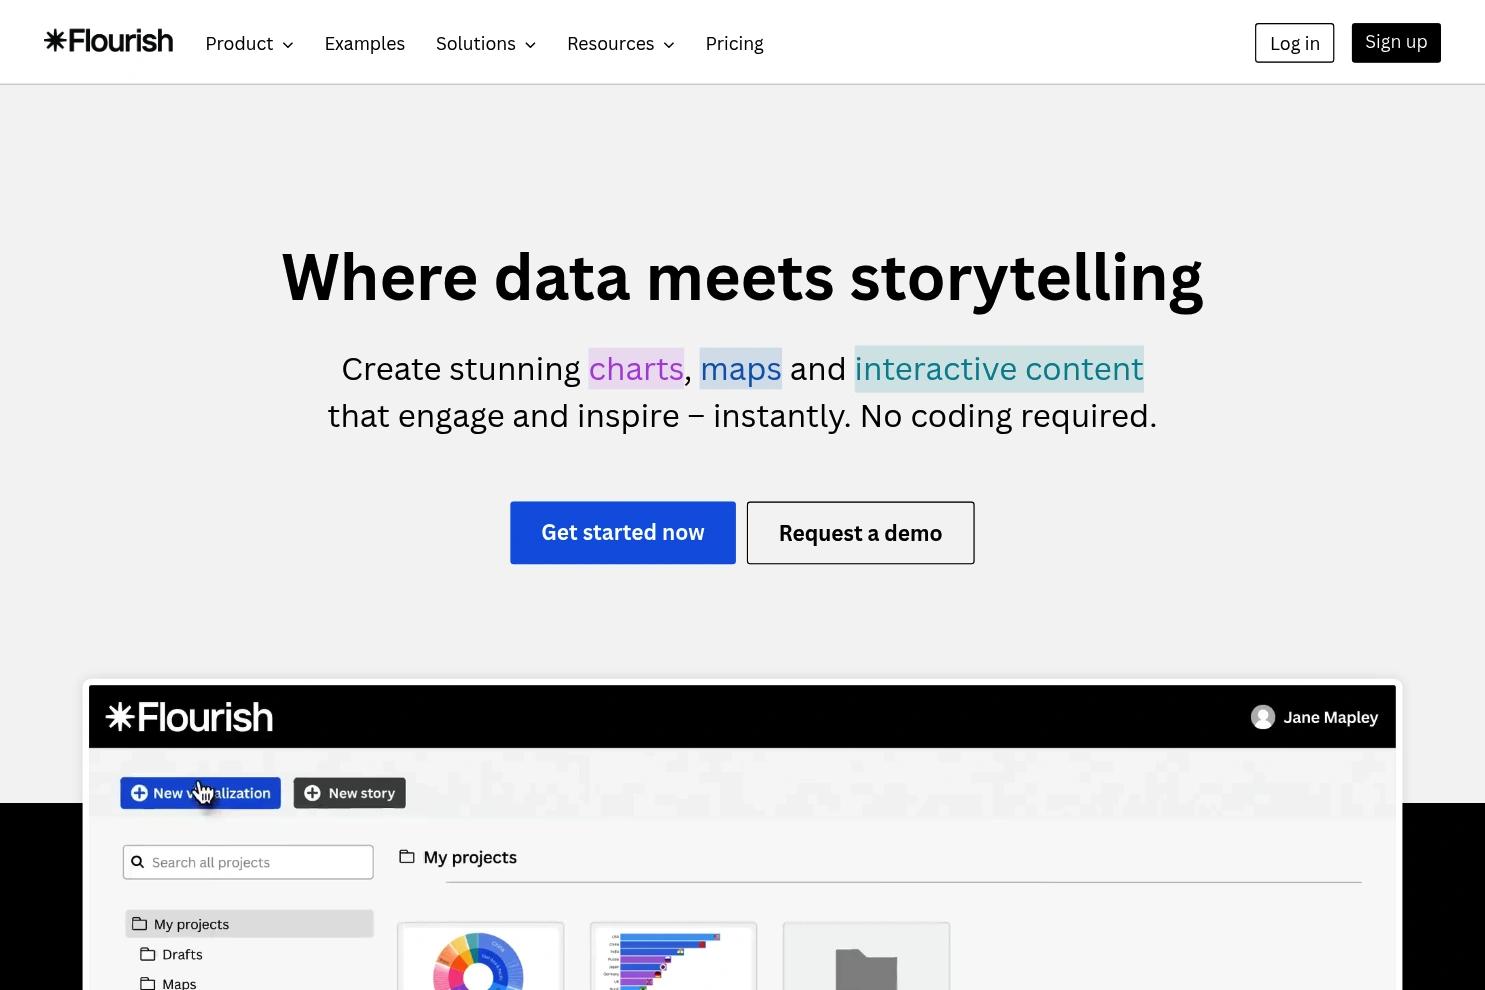Click the Flourish logo in the top navigation
This screenshot has width=1485, height=990.
pyautogui.click(x=109, y=41)
